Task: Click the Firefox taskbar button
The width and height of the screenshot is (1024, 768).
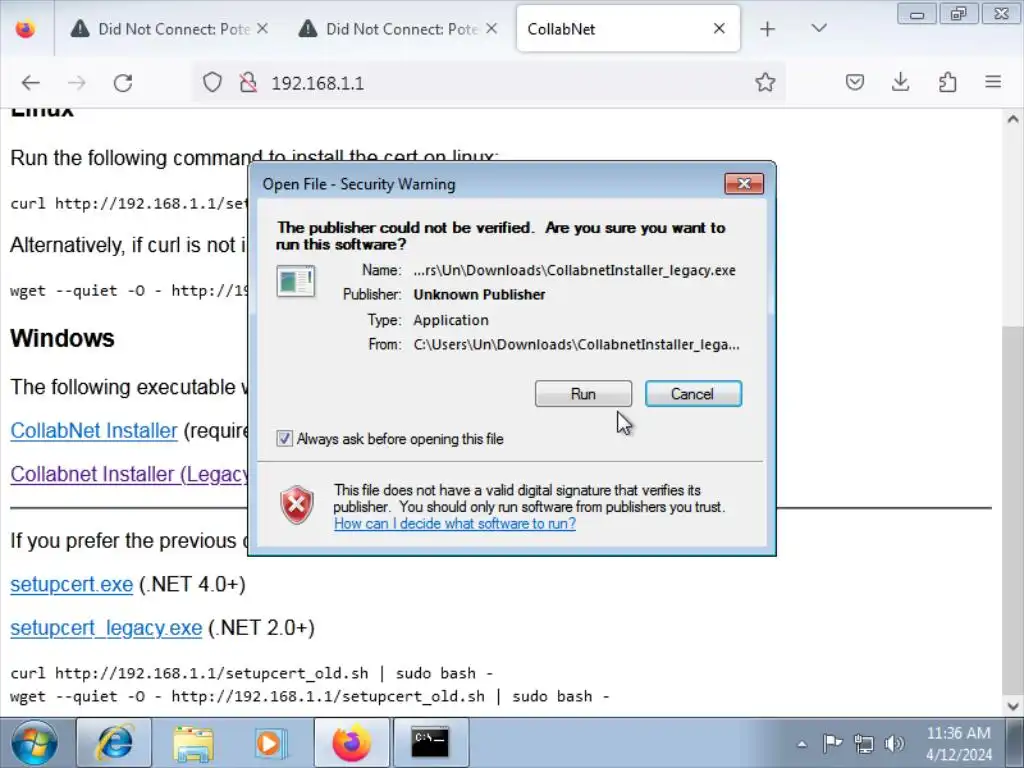Action: click(351, 743)
